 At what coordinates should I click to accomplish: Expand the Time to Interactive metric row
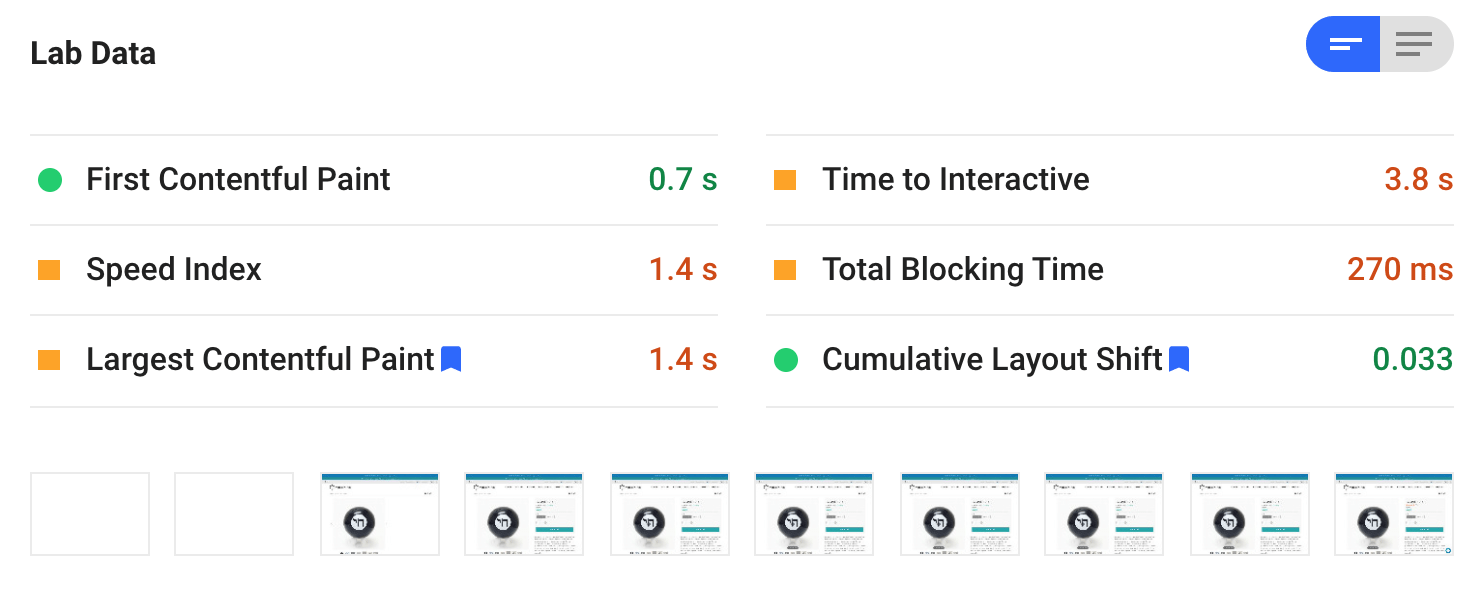pos(955,180)
